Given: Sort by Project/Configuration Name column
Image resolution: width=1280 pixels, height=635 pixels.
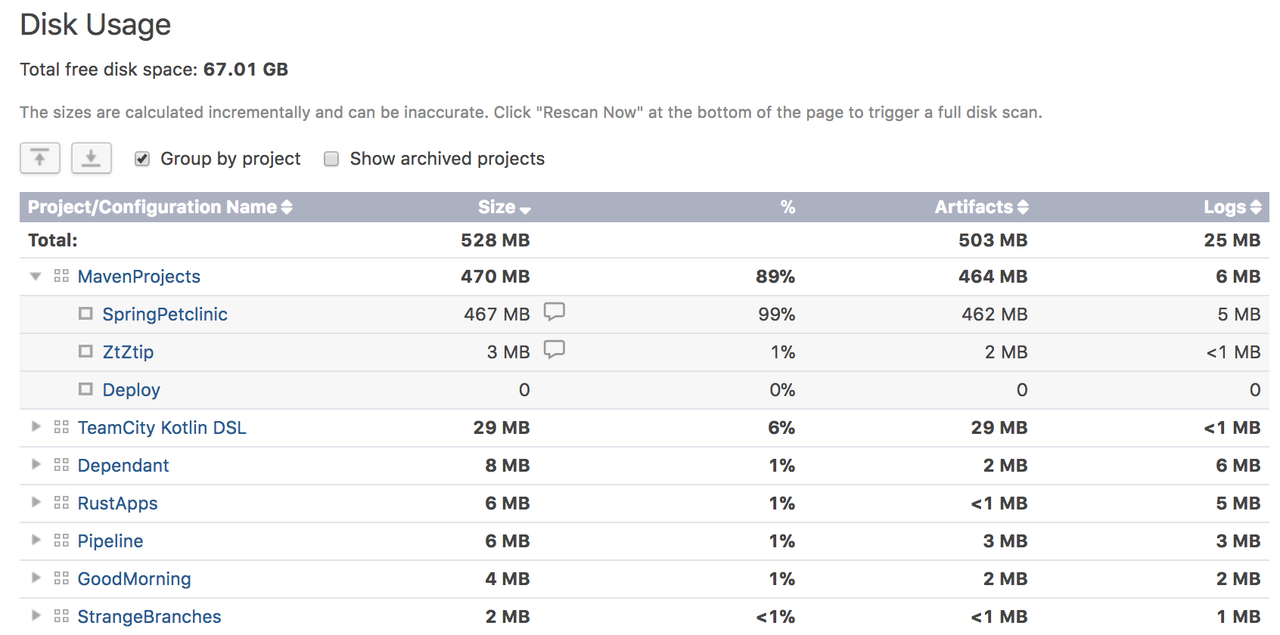Looking at the screenshot, I should [x=160, y=207].
